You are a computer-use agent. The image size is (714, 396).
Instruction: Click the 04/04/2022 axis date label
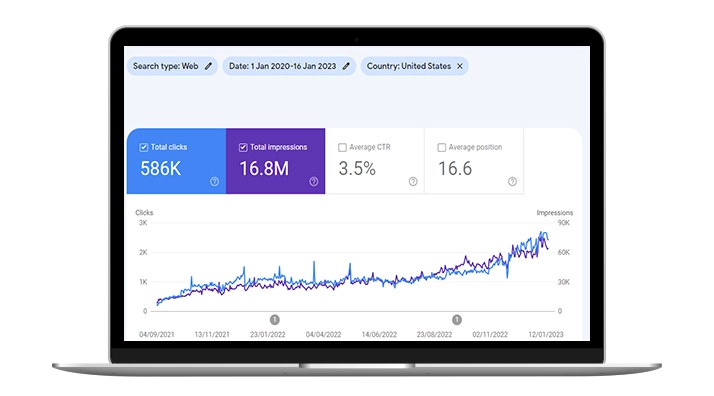[x=323, y=335]
